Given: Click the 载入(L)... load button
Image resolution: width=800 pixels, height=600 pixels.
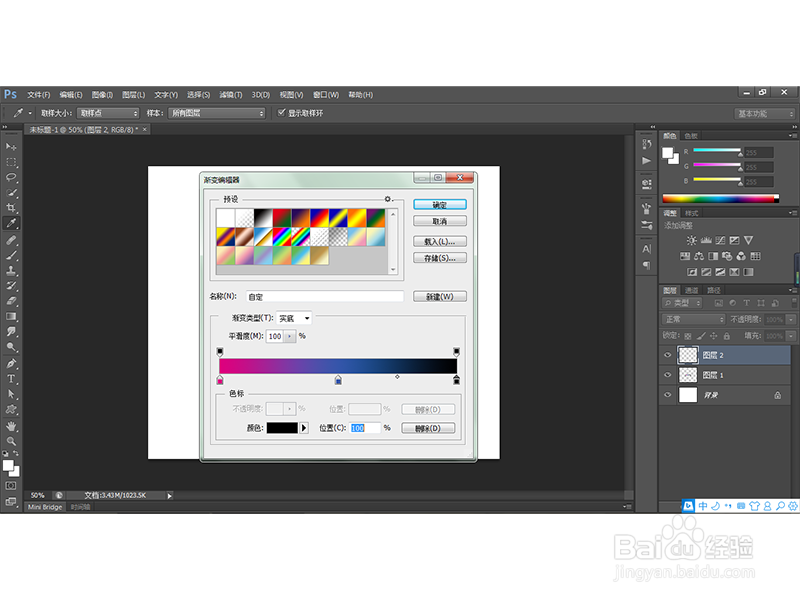Looking at the screenshot, I should (x=440, y=241).
